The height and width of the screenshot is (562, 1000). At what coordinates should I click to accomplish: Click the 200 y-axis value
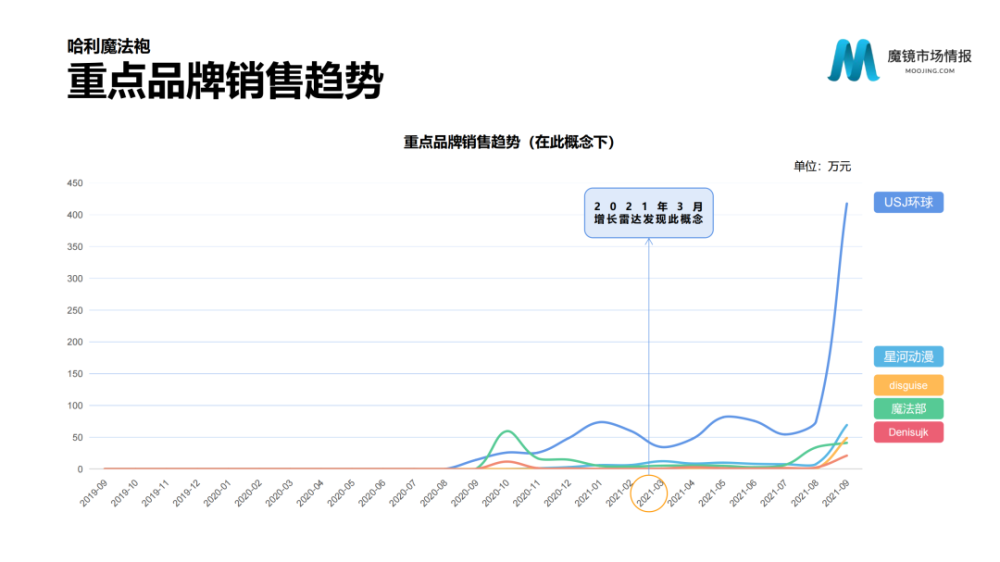75,342
